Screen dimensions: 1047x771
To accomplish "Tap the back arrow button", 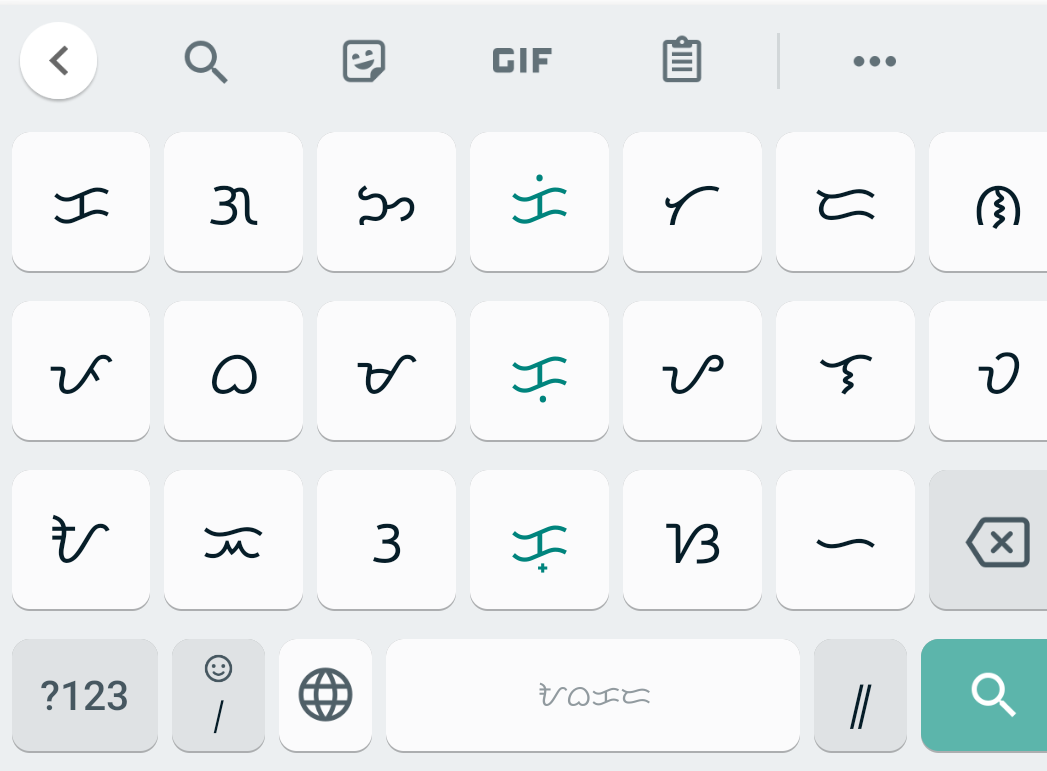I will tap(59, 61).
